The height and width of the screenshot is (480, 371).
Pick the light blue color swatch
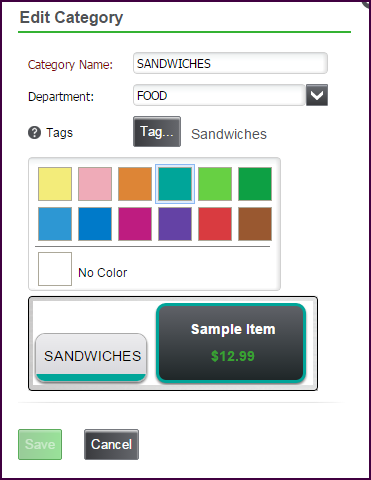pyautogui.click(x=55, y=224)
